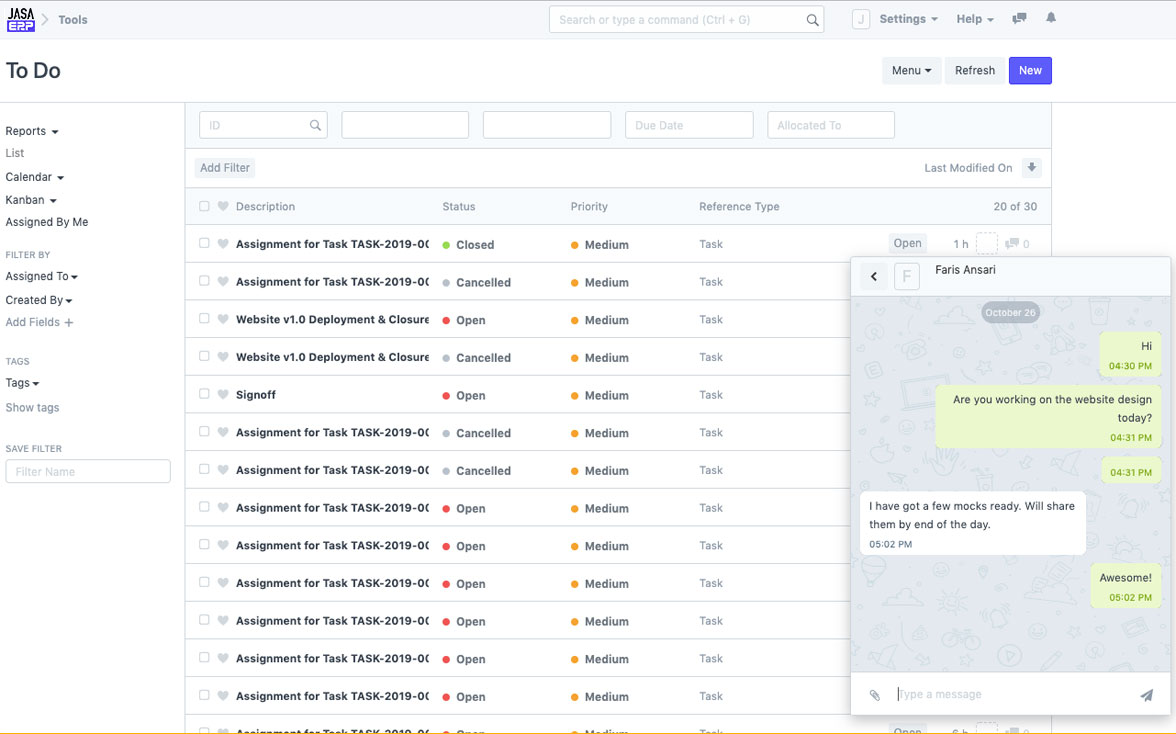Tick checkbox for first Website v1.0 Deployment row
1176x734 pixels.
point(204,320)
